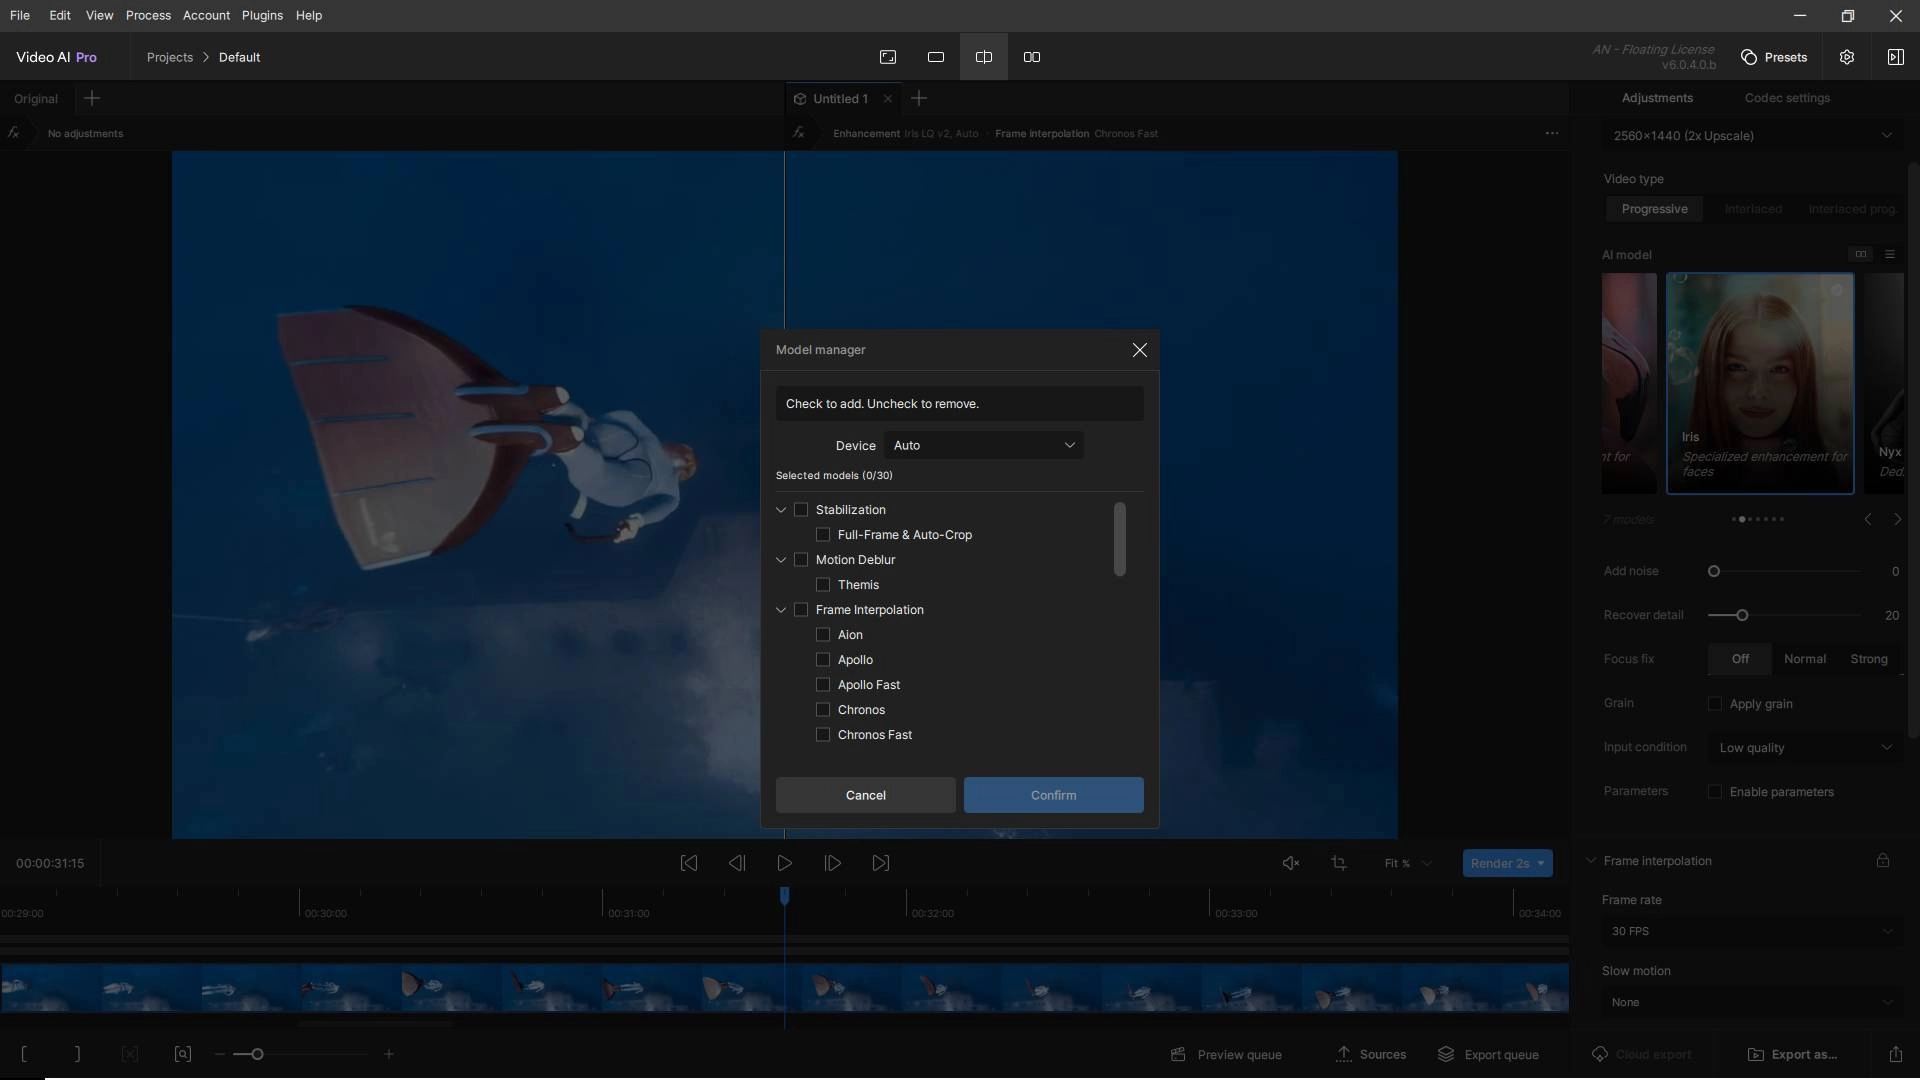1920x1080 pixels.
Task: Check the Themis model
Action: pos(823,585)
